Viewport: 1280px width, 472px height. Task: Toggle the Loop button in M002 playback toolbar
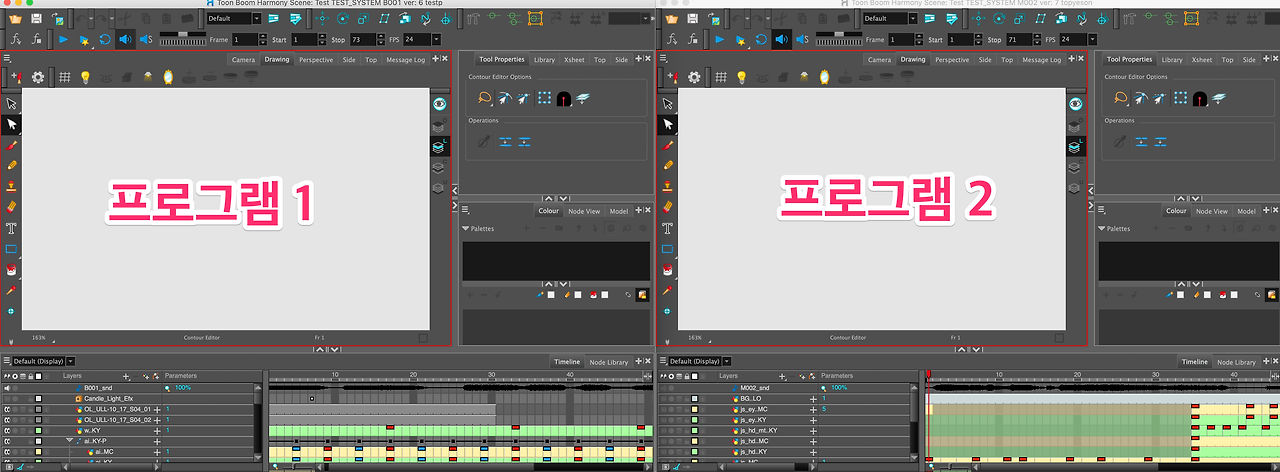[x=762, y=39]
